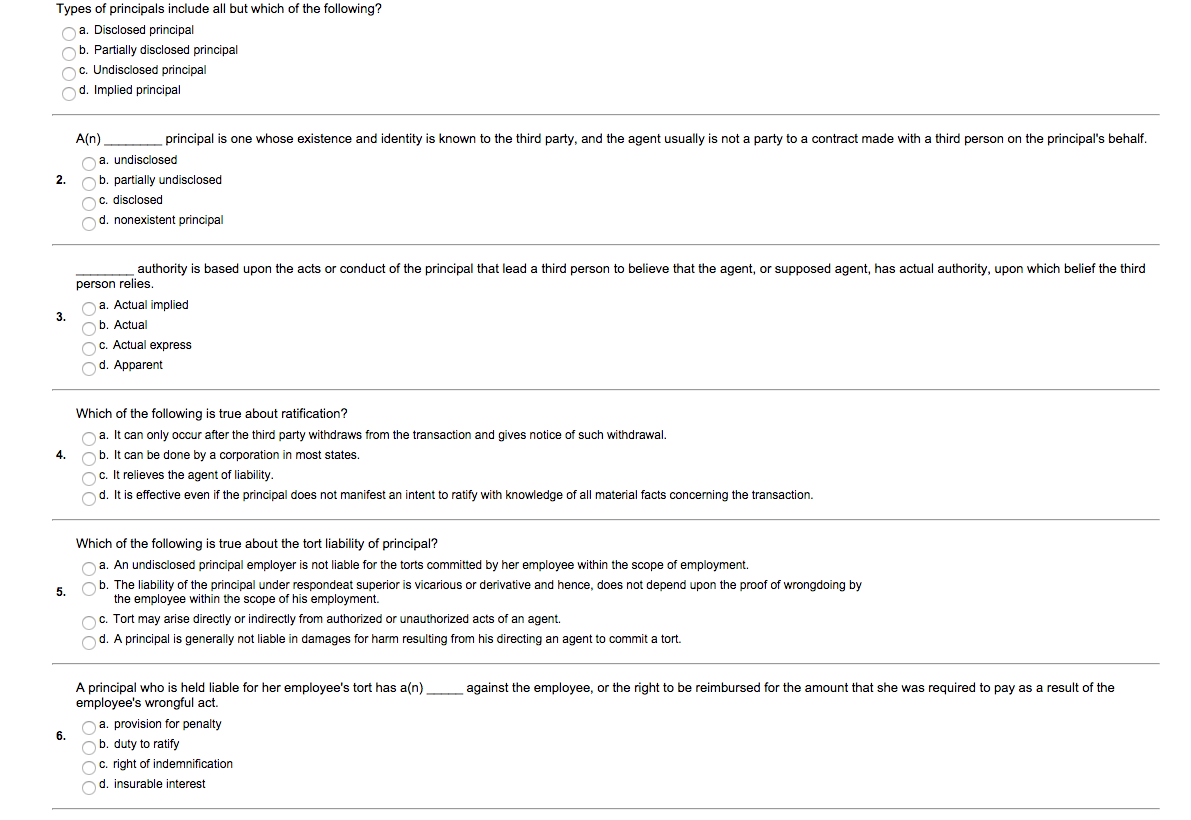Choose respondeat superior vicarious liability answer
The height and width of the screenshot is (820, 1191).
(x=89, y=588)
